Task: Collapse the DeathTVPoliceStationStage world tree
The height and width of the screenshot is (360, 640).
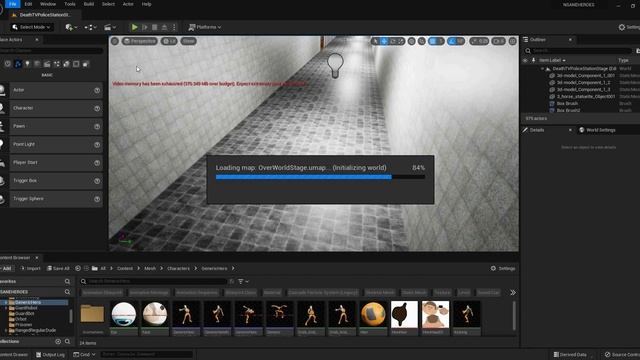Action: (x=542, y=69)
